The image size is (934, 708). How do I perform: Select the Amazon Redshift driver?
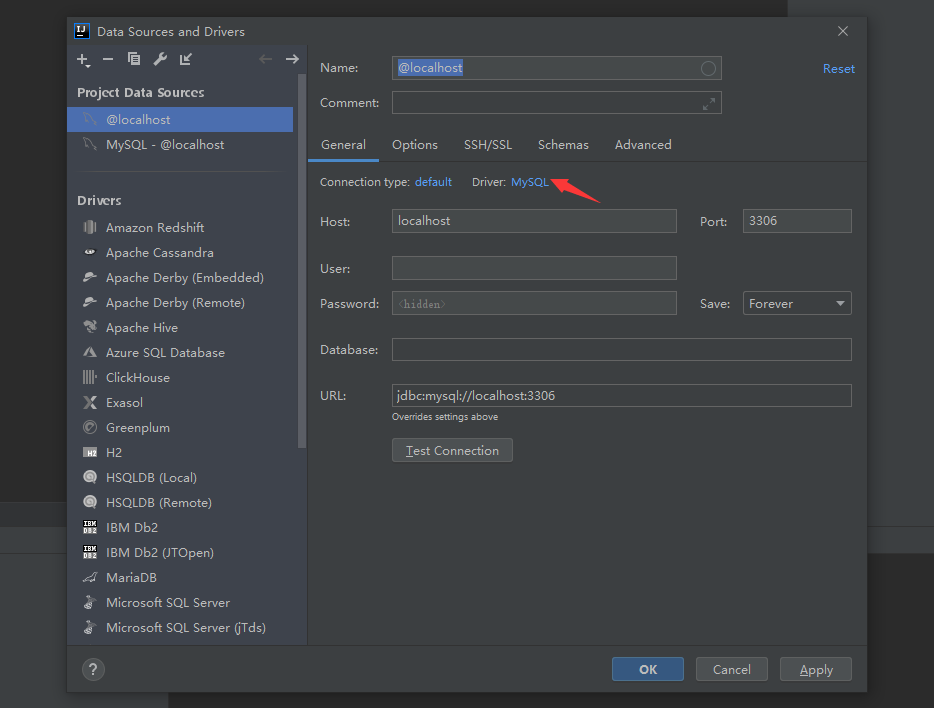click(182, 227)
